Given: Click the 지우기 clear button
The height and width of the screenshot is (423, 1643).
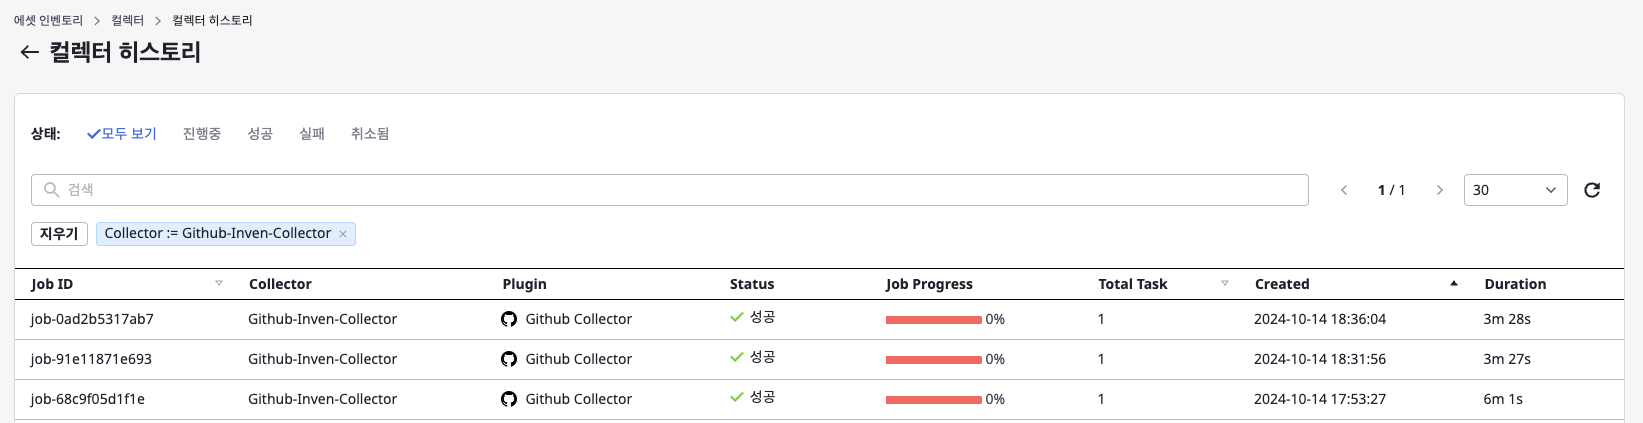Looking at the screenshot, I should [59, 234].
